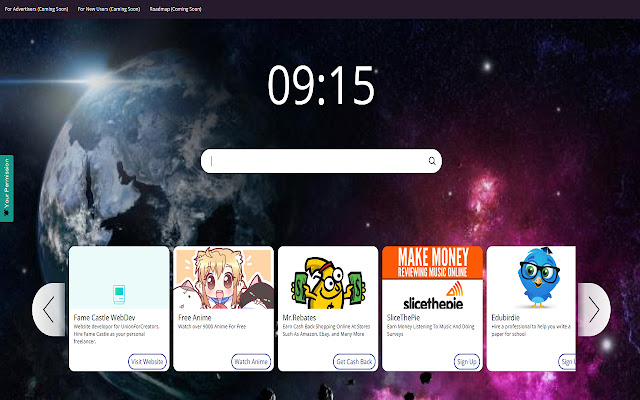This screenshot has width=640, height=400.
Task: Click the Fame Castle WebDev title
Action: 104,318
